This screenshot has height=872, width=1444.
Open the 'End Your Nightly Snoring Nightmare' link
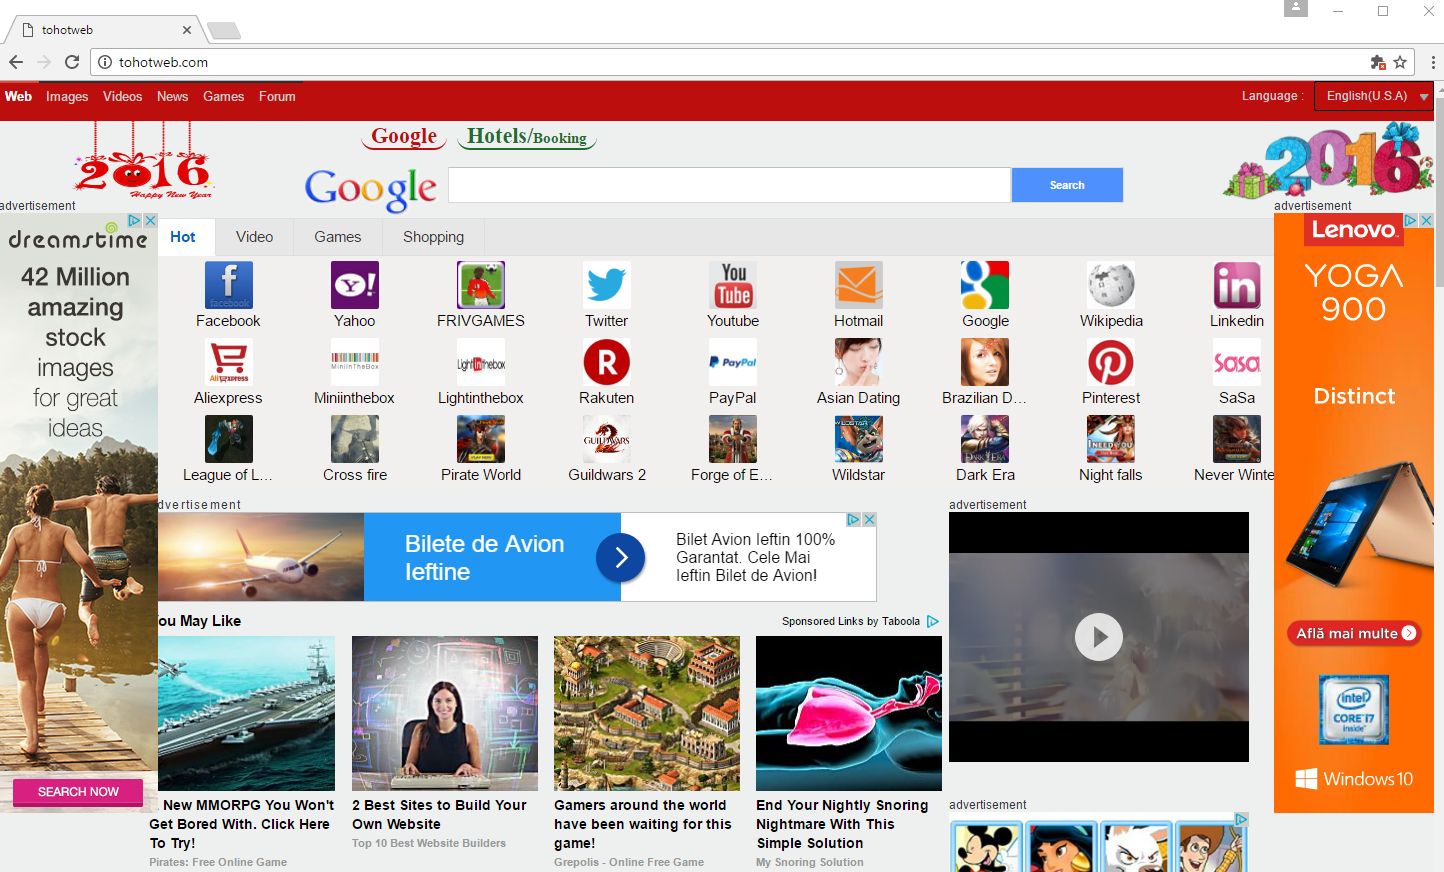[x=842, y=824]
